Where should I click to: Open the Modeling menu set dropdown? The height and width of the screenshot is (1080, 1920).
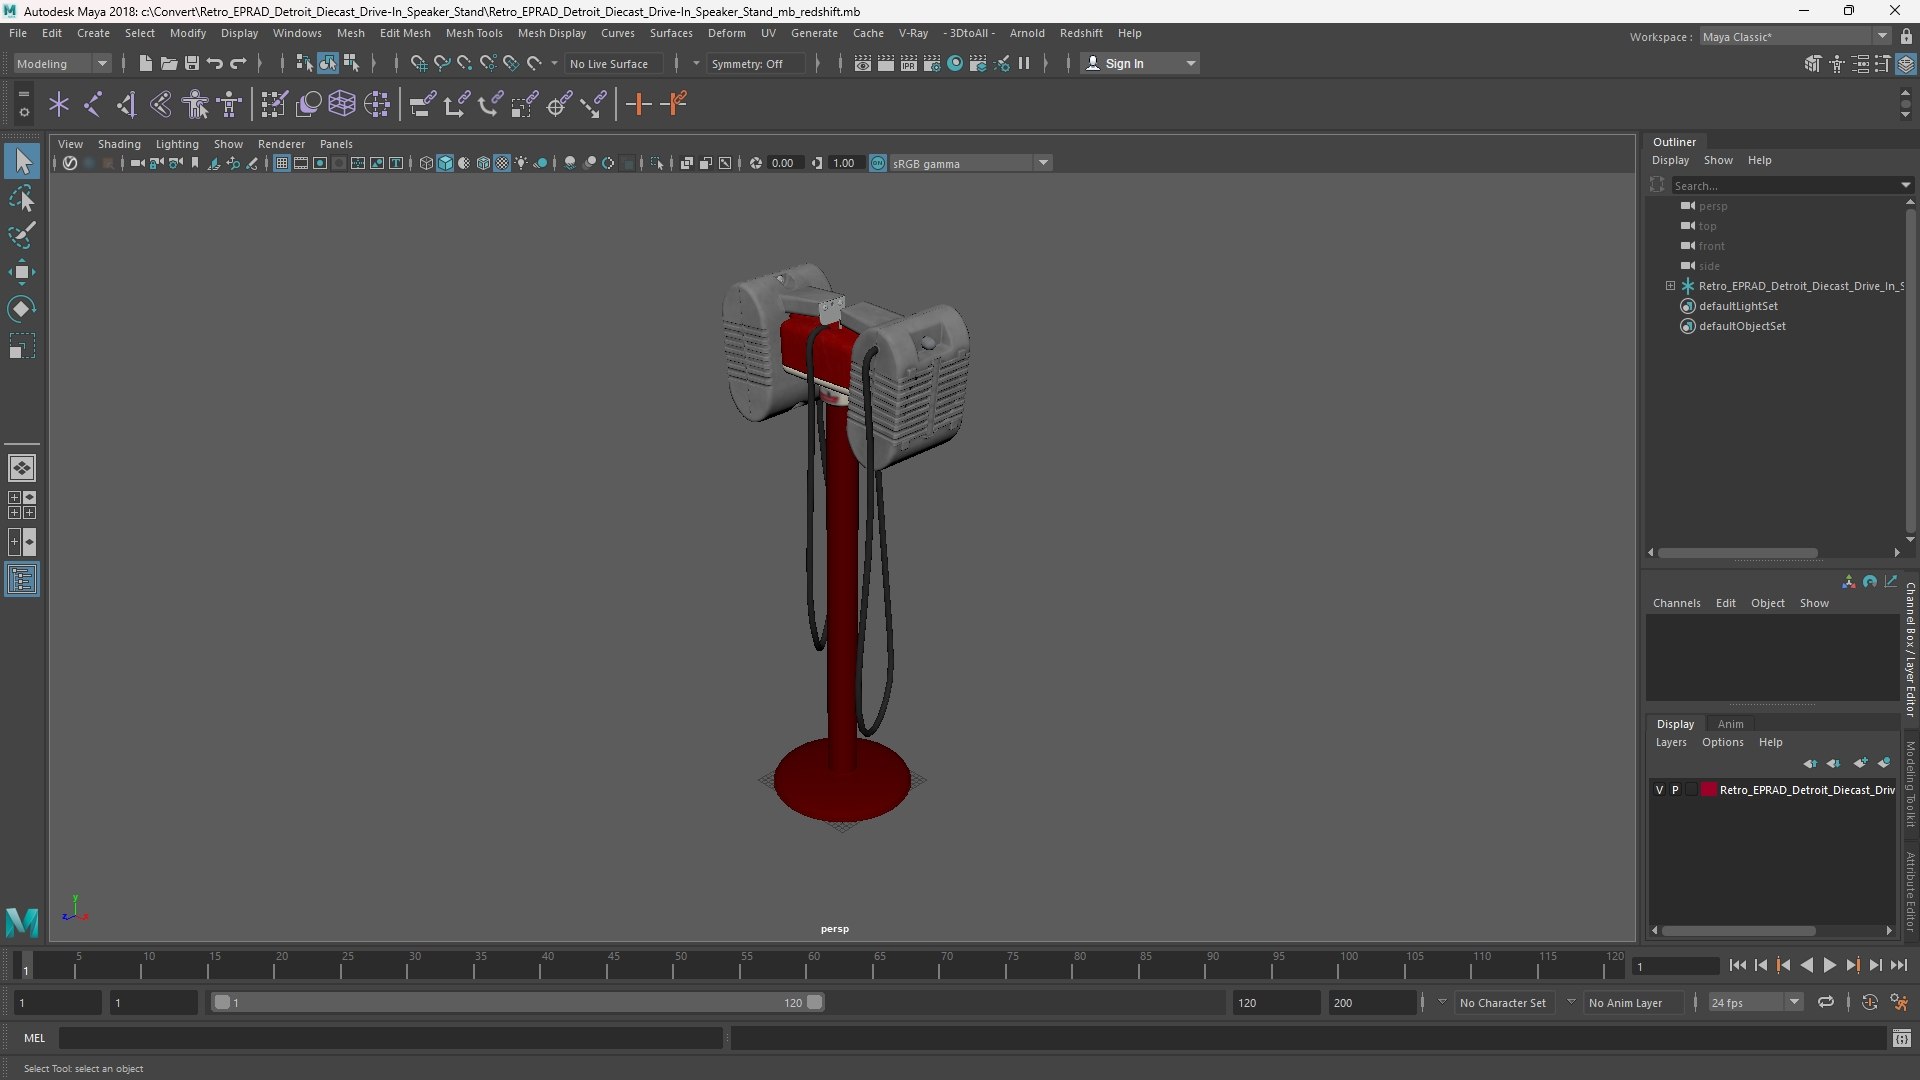(62, 63)
